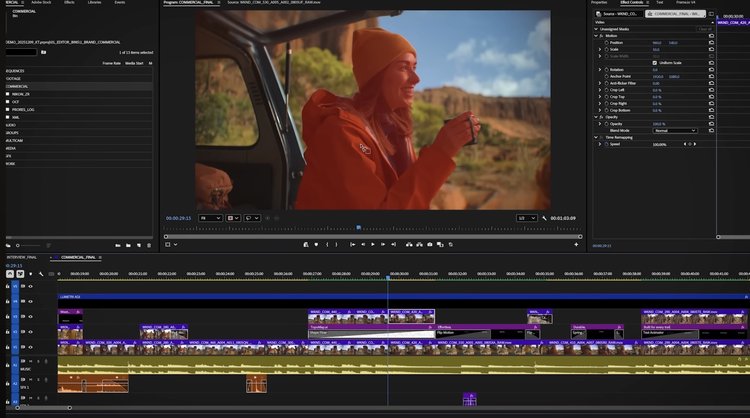This screenshot has height=418, width=750.
Task: Delete selected item with project panel trash
Action: 149,245
